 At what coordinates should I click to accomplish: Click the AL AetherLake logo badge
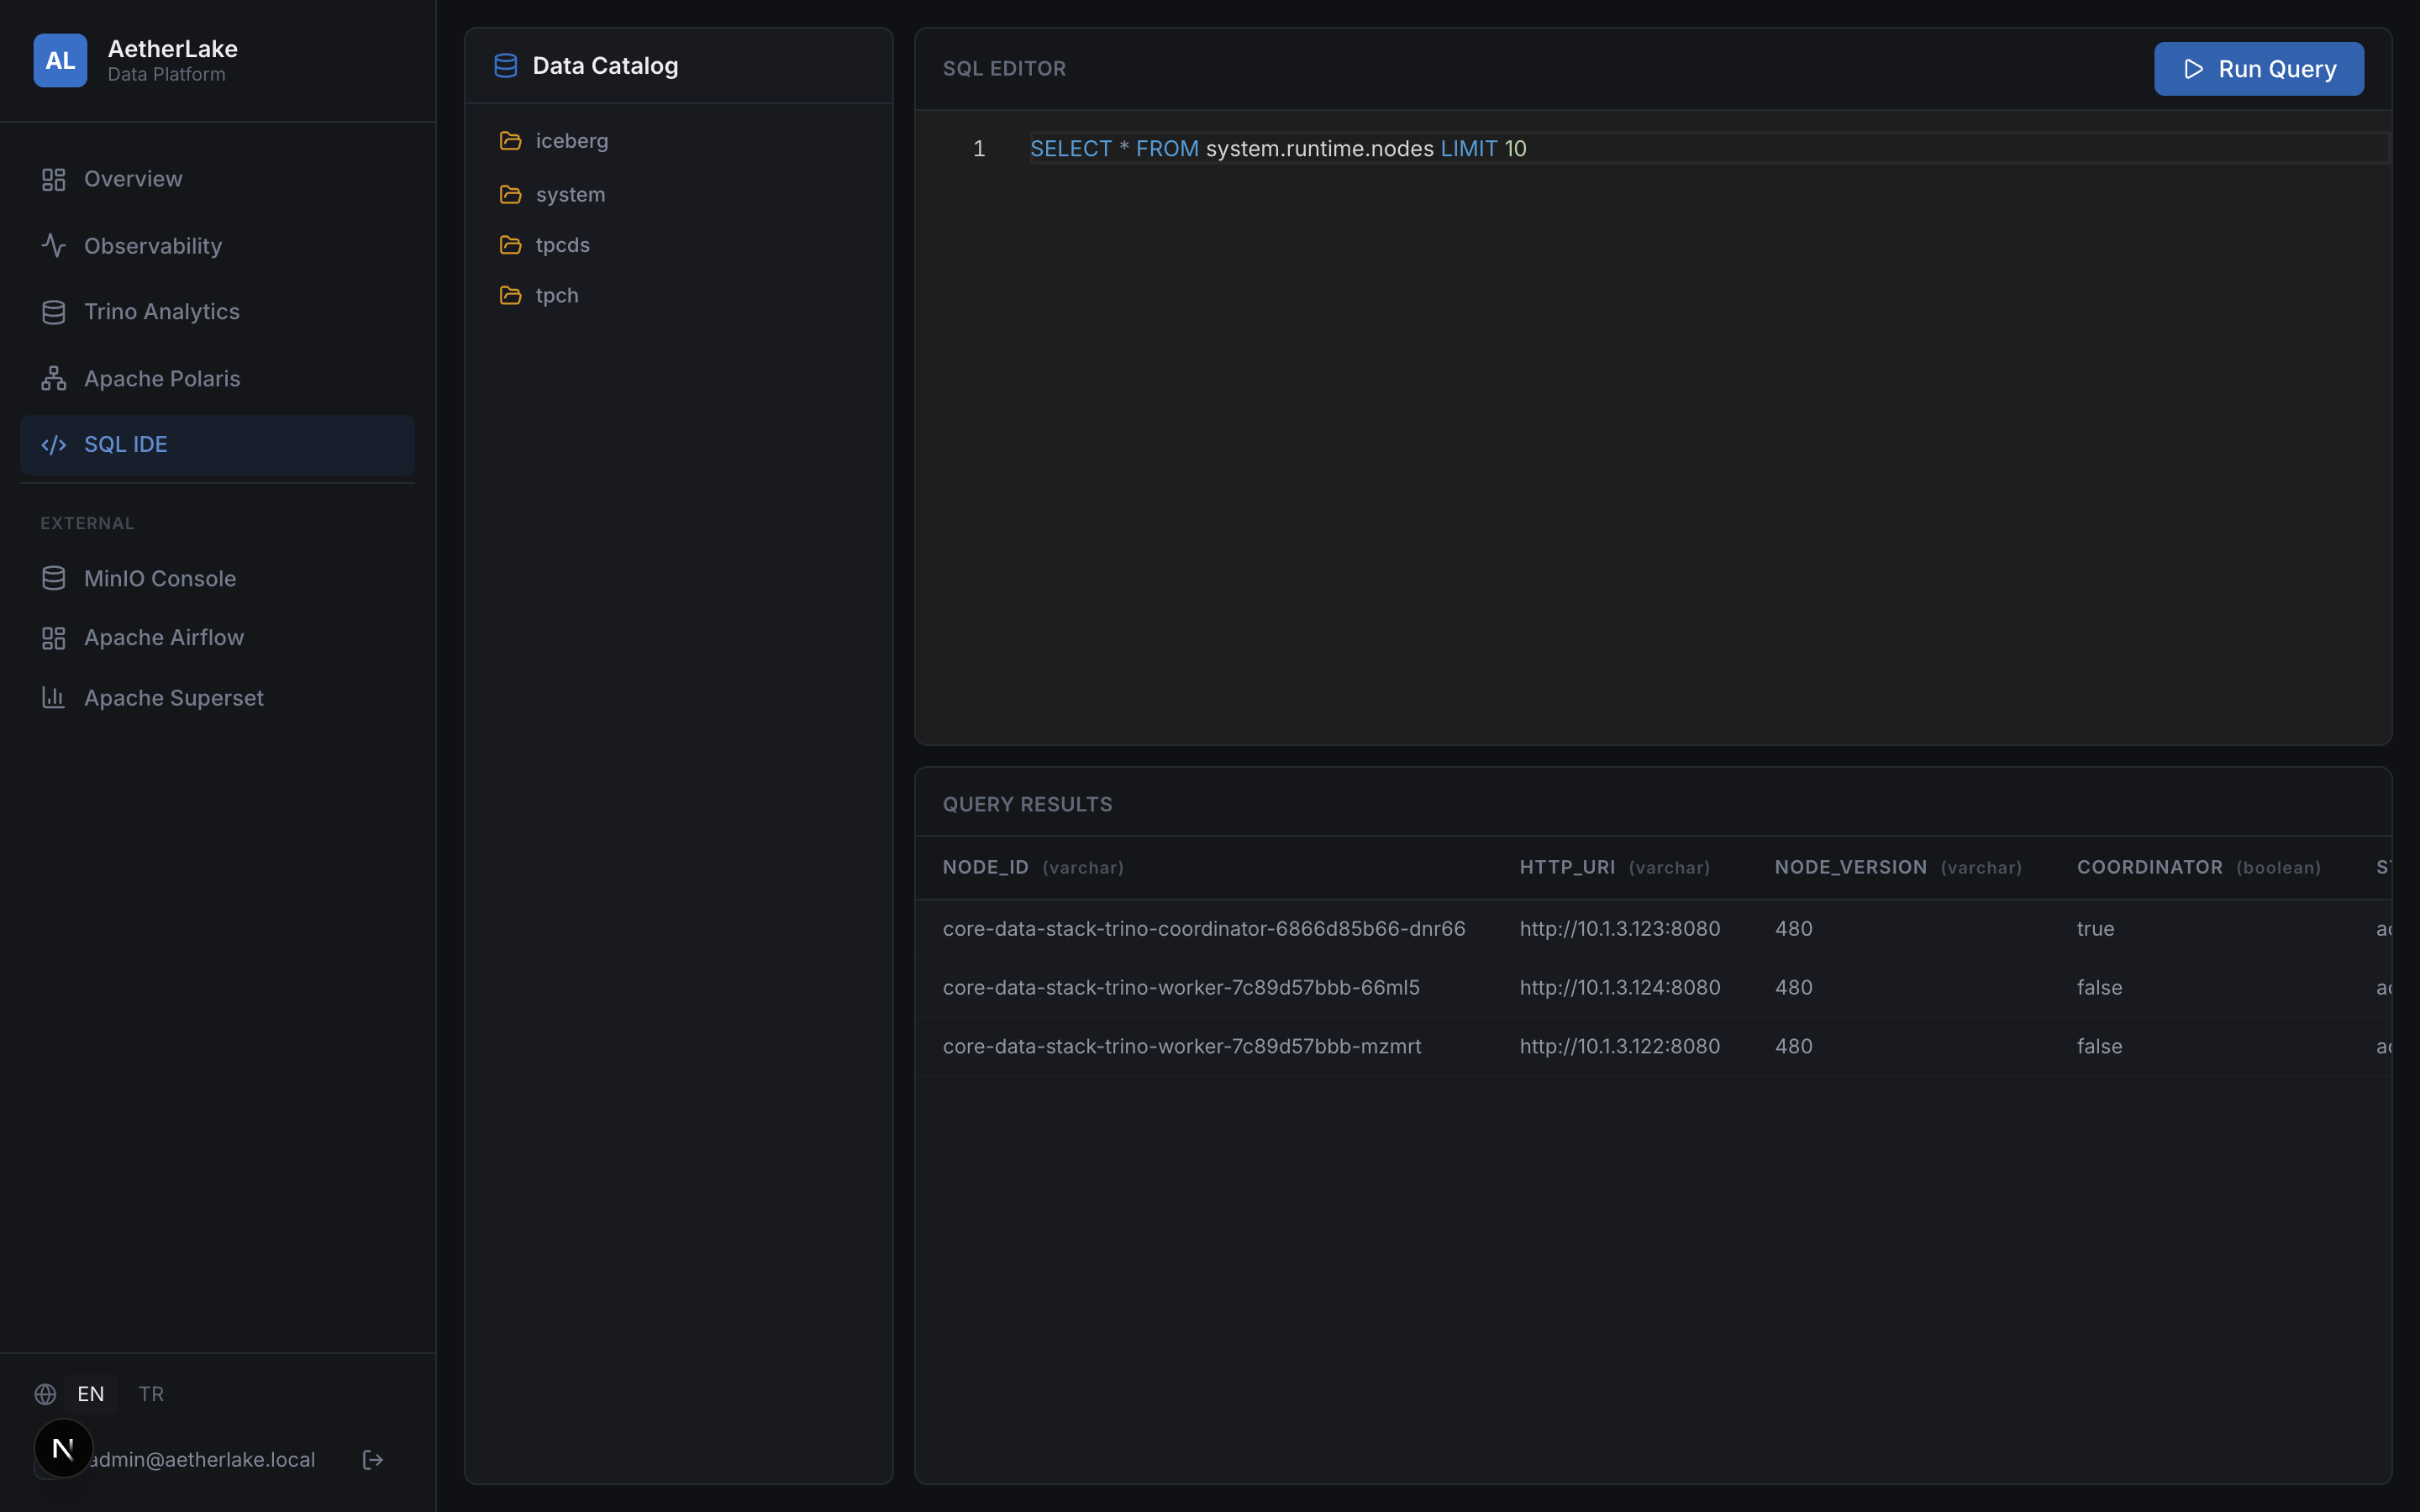pyautogui.click(x=60, y=60)
